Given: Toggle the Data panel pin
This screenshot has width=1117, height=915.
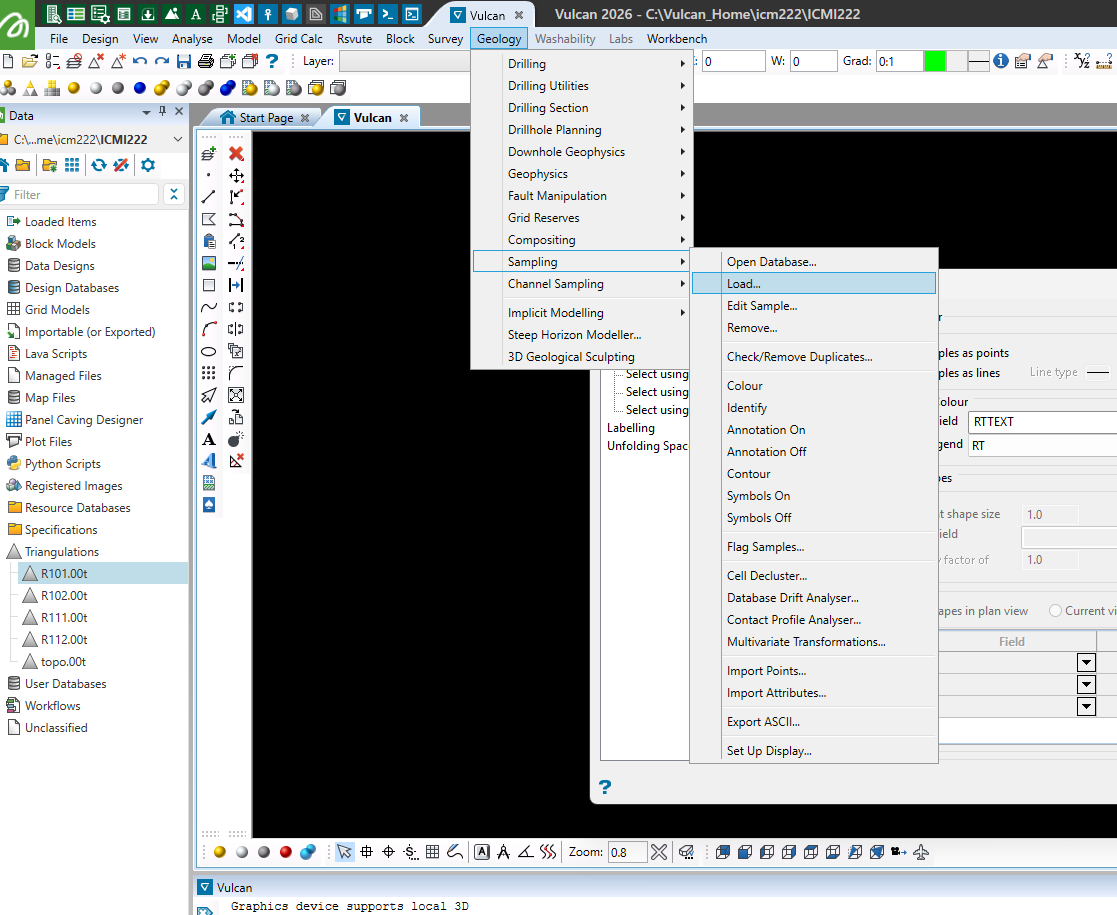Looking at the screenshot, I should 162,112.
